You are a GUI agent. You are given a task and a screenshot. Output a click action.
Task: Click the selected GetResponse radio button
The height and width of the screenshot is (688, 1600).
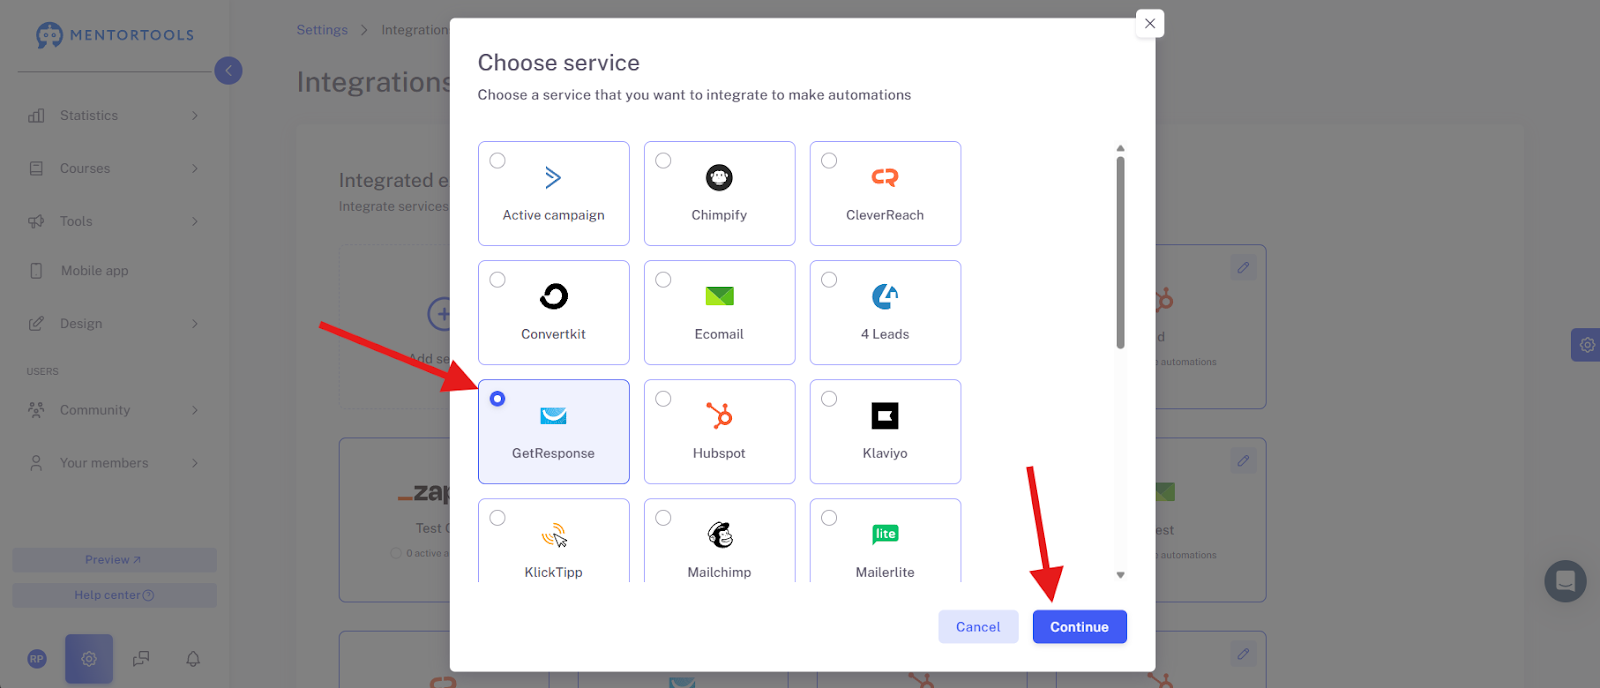click(497, 398)
